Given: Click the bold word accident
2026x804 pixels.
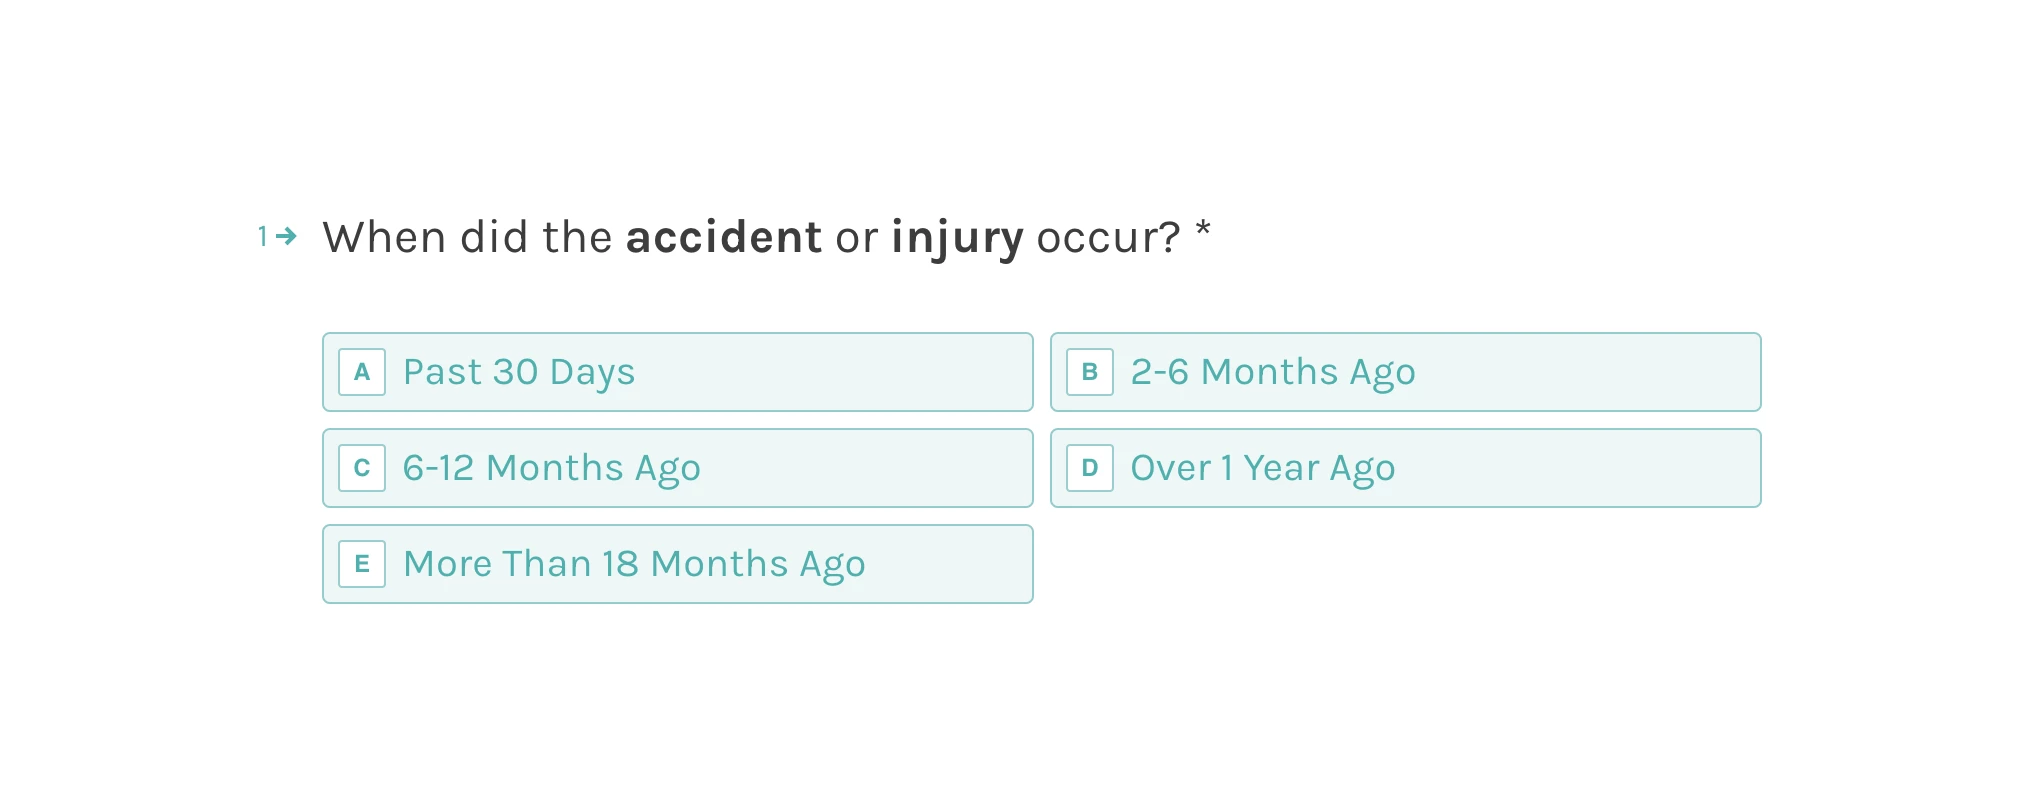Looking at the screenshot, I should point(724,237).
